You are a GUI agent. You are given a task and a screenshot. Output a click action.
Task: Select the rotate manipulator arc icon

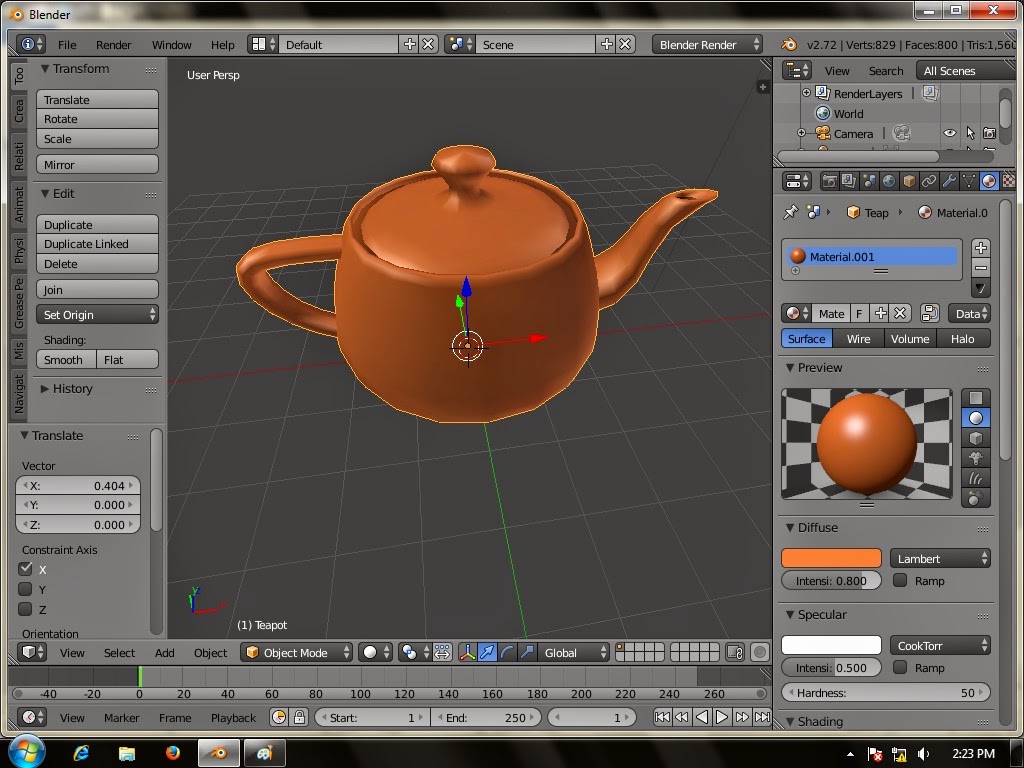point(507,652)
